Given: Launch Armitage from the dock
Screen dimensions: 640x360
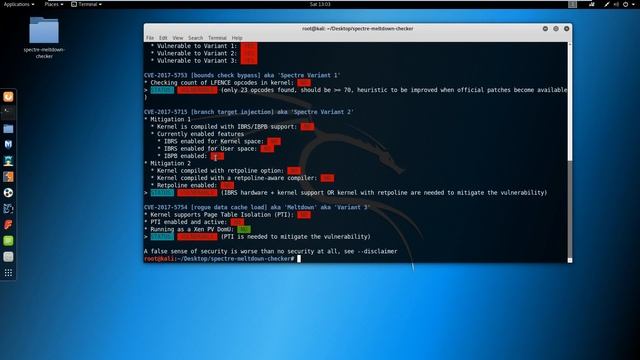Looking at the screenshot, I should (8, 161).
